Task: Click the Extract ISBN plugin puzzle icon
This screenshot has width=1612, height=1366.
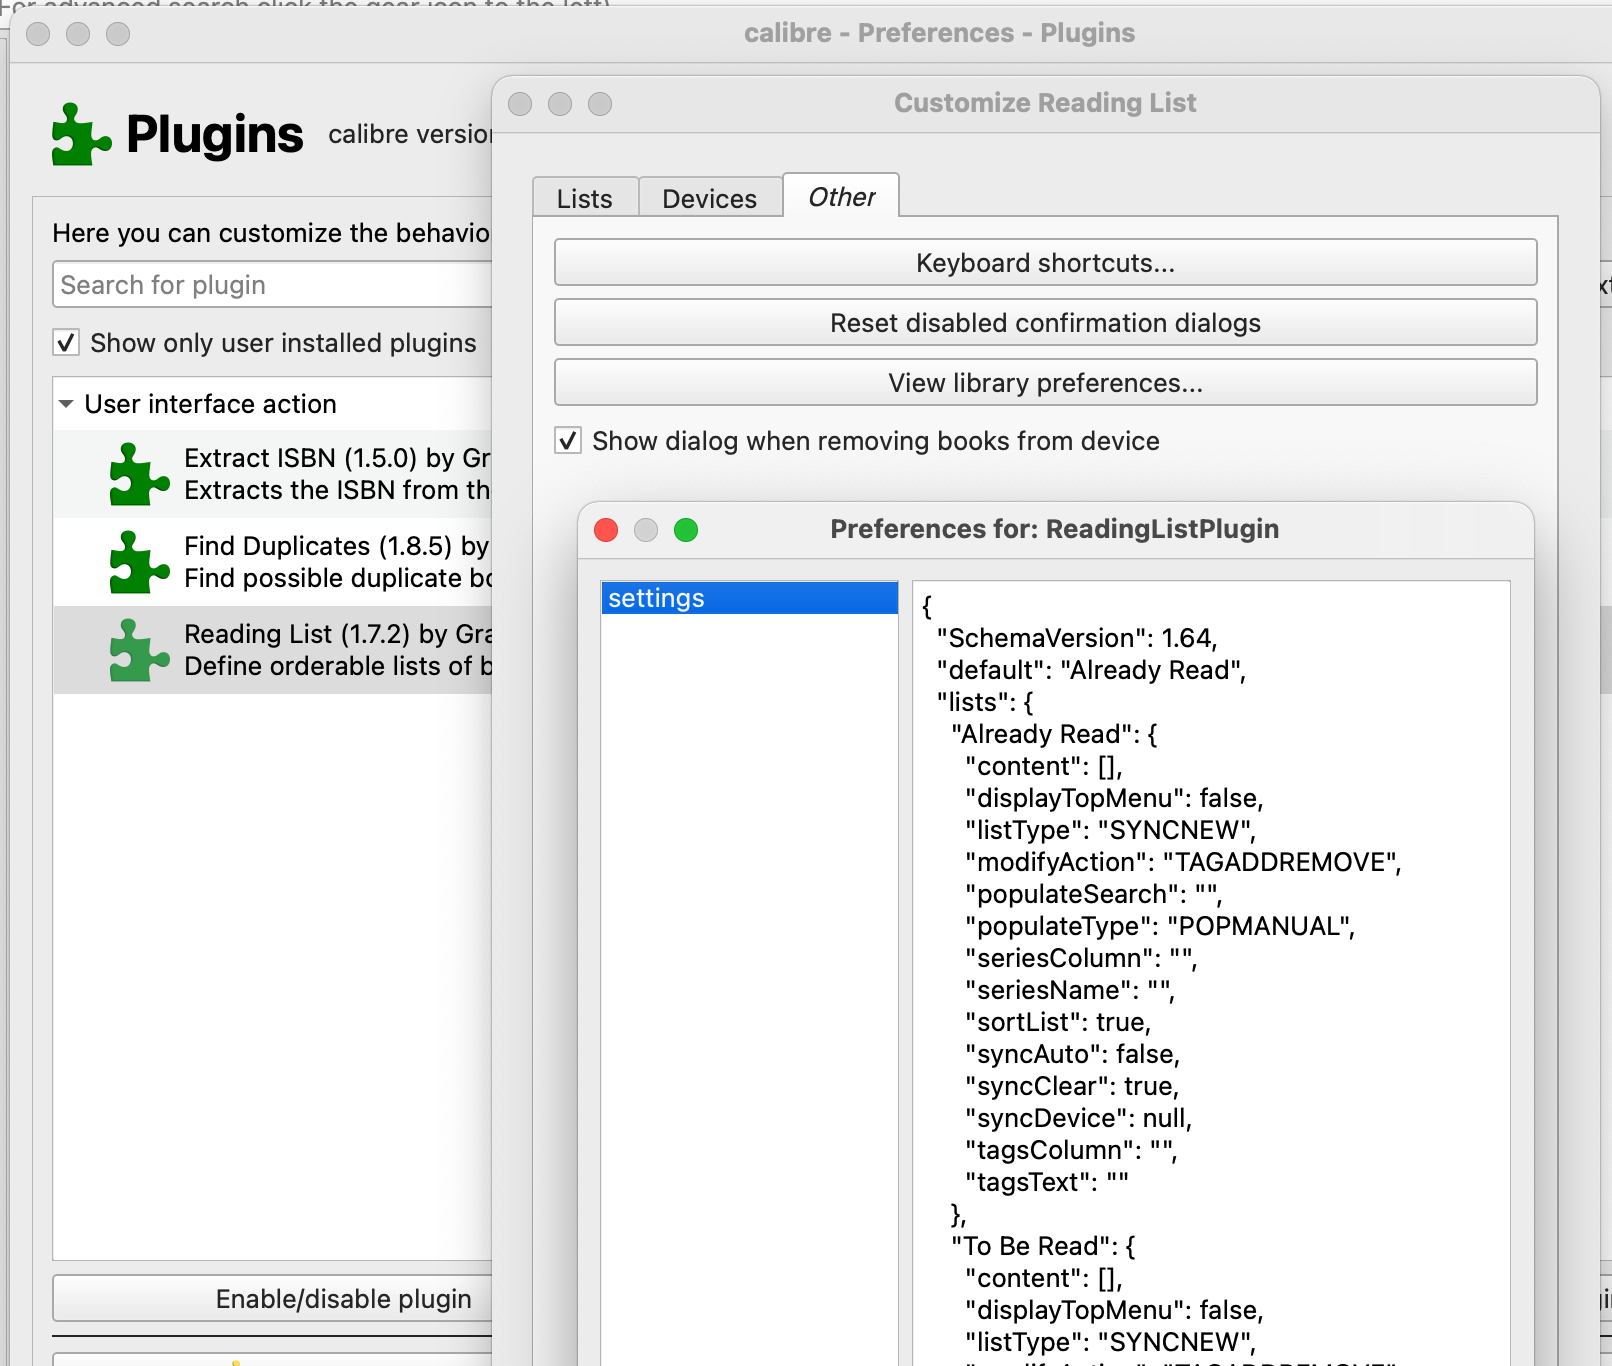Action: point(138,474)
